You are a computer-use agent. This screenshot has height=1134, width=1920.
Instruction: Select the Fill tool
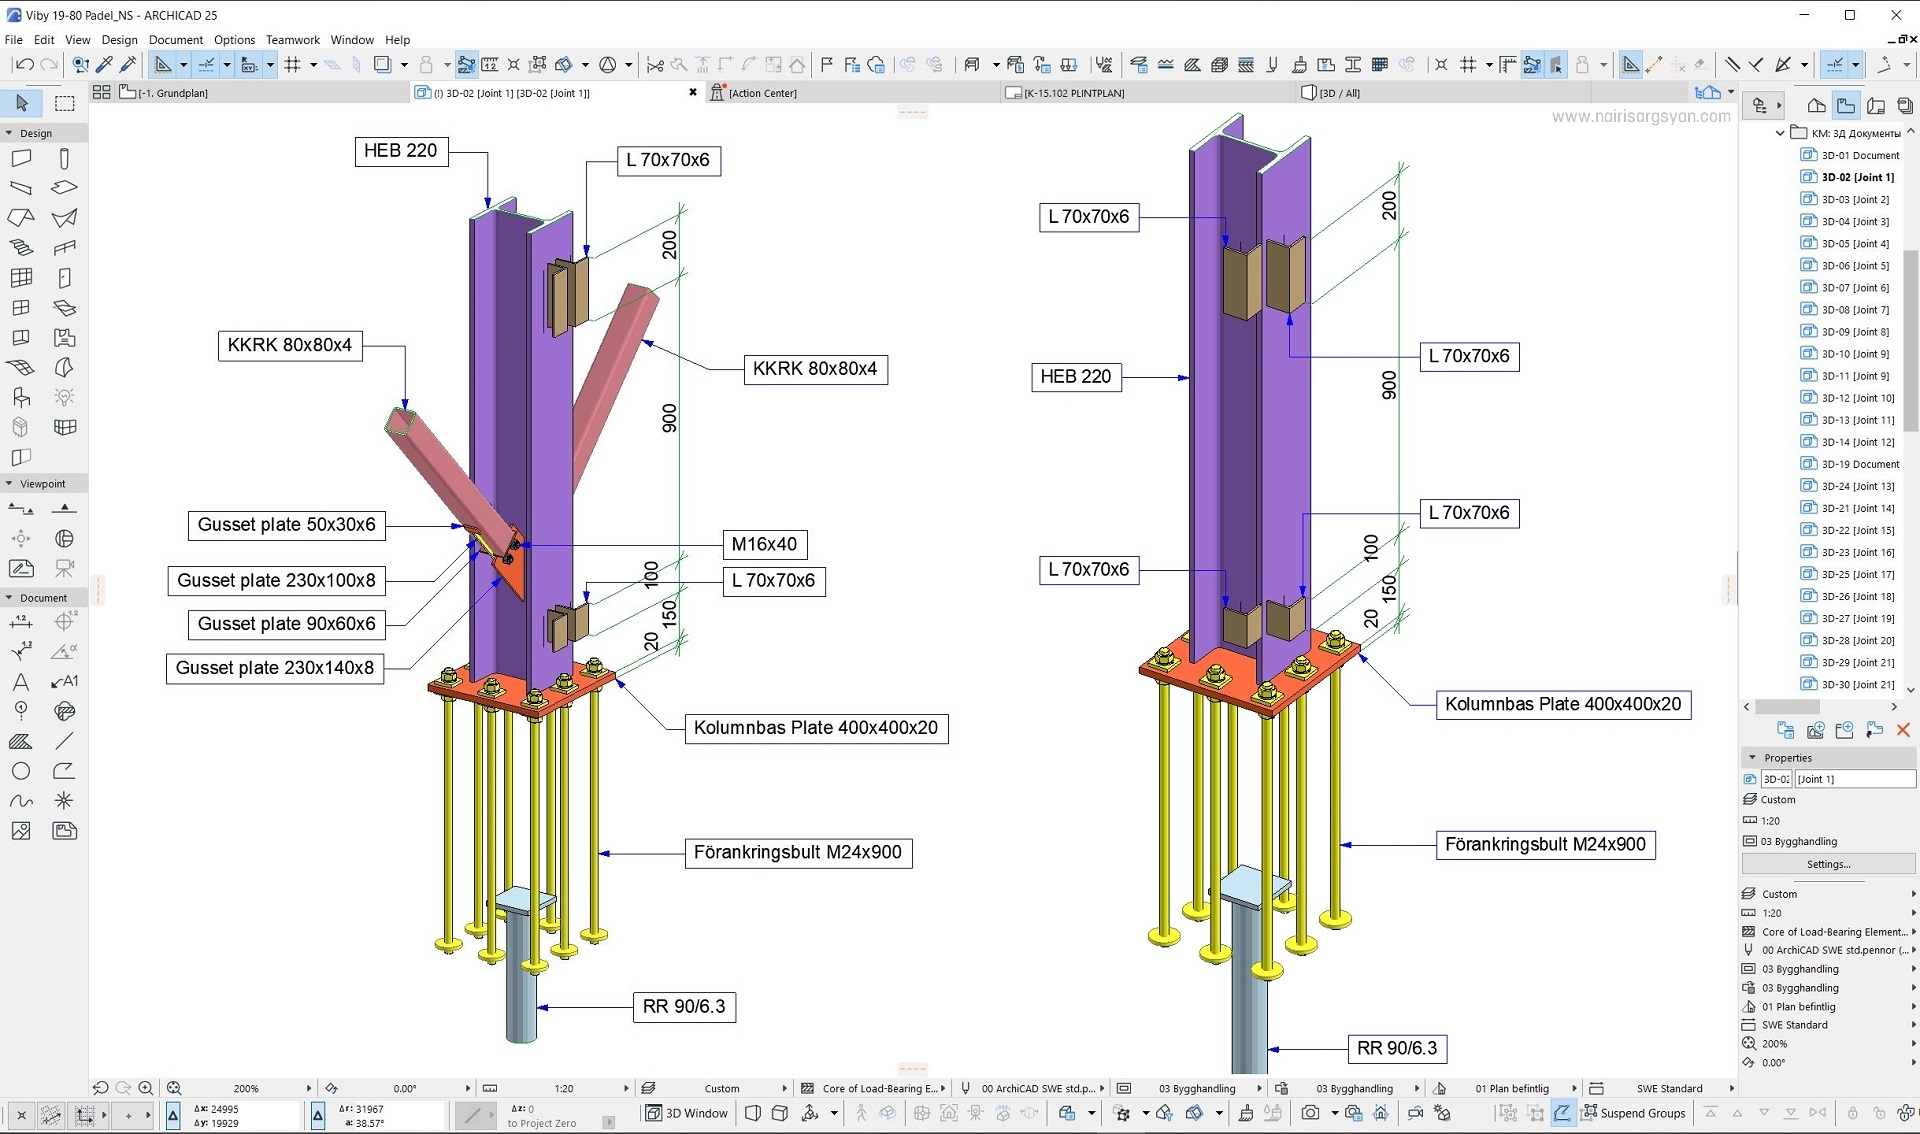[21, 742]
